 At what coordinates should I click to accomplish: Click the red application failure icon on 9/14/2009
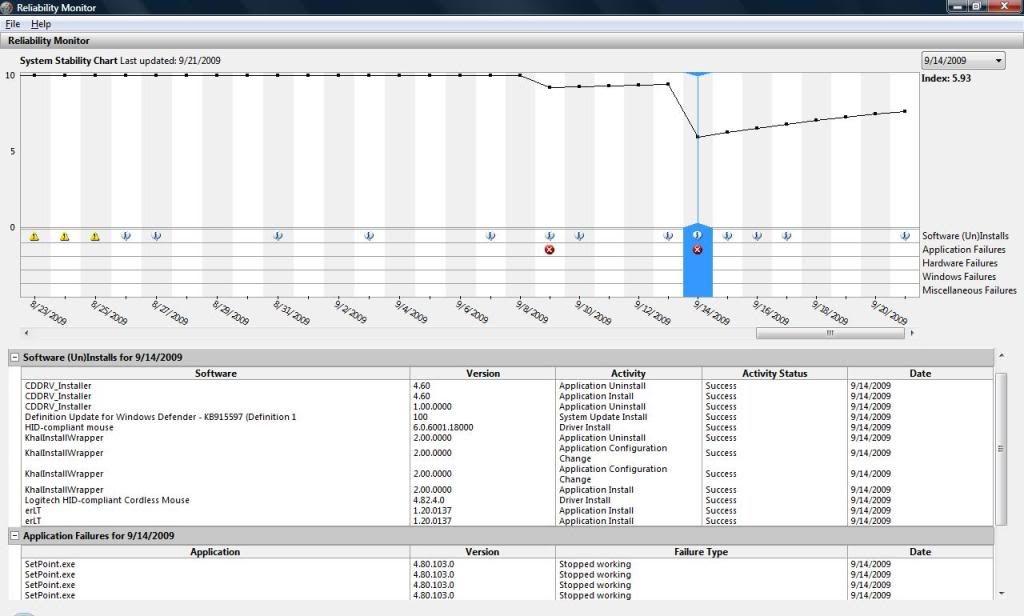coord(698,250)
